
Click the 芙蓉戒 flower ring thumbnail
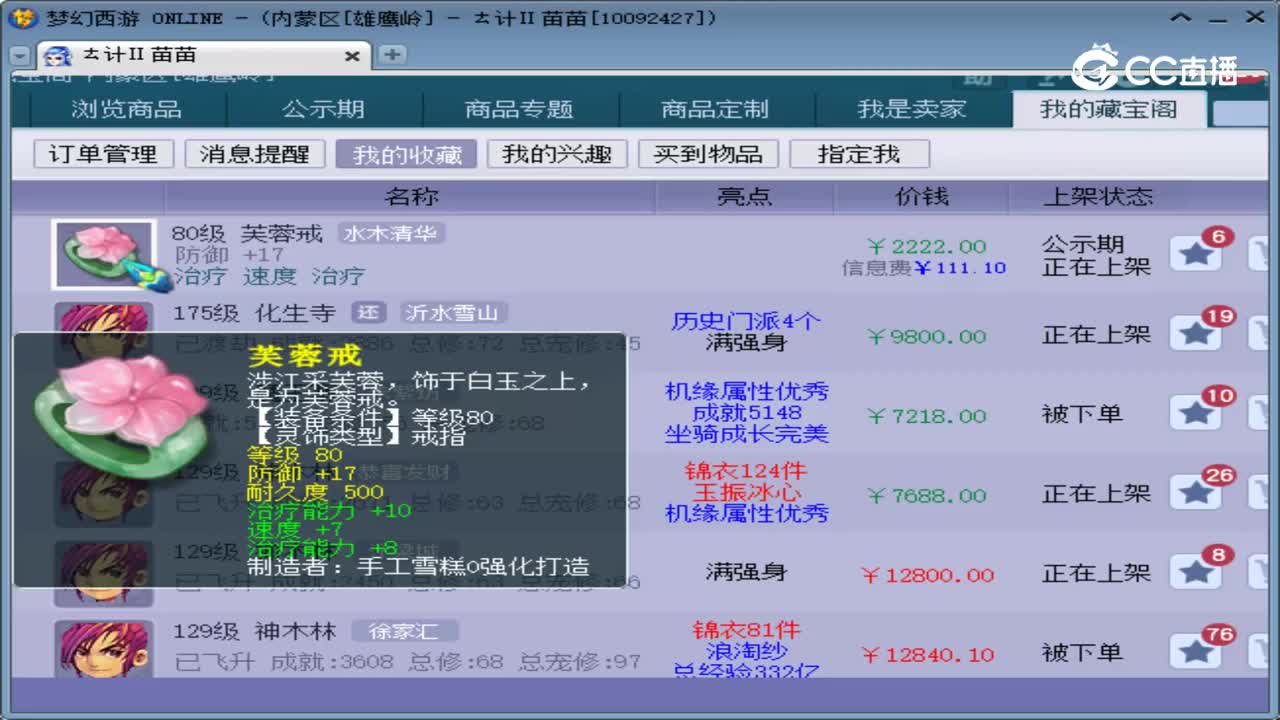103,252
